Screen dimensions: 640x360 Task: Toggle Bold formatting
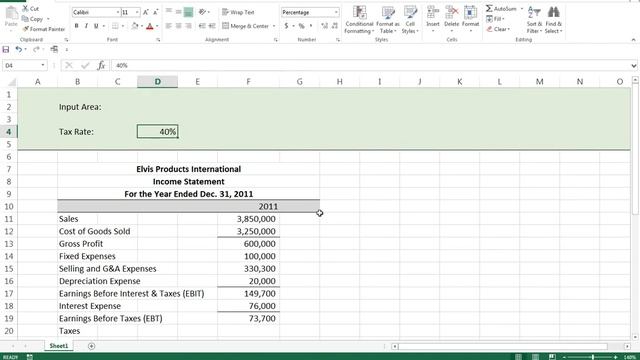click(x=76, y=26)
